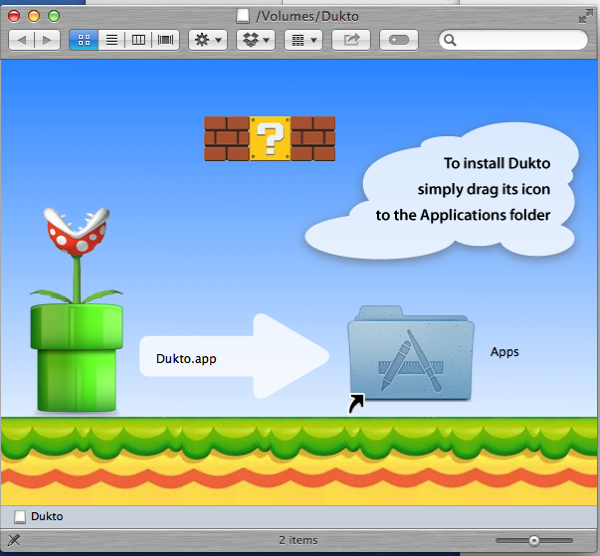Select the Dukto.app item label
Viewport: 600px width, 556px height.
(x=186, y=359)
